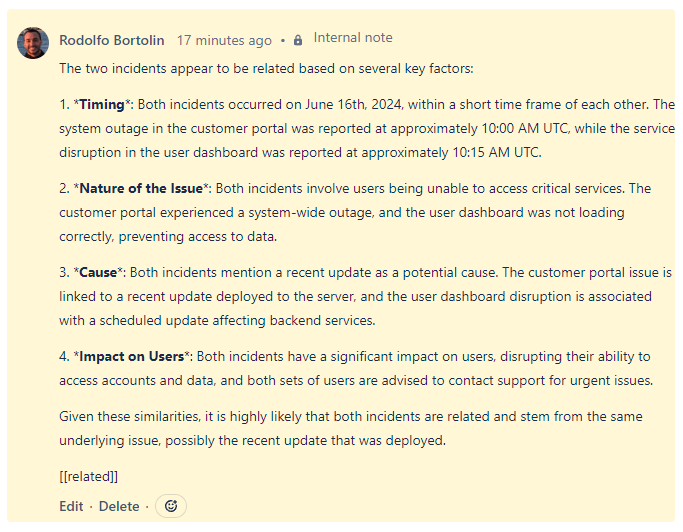This screenshot has height=532, width=683.
Task: Click the bold "Cause" heading
Action: [98, 272]
